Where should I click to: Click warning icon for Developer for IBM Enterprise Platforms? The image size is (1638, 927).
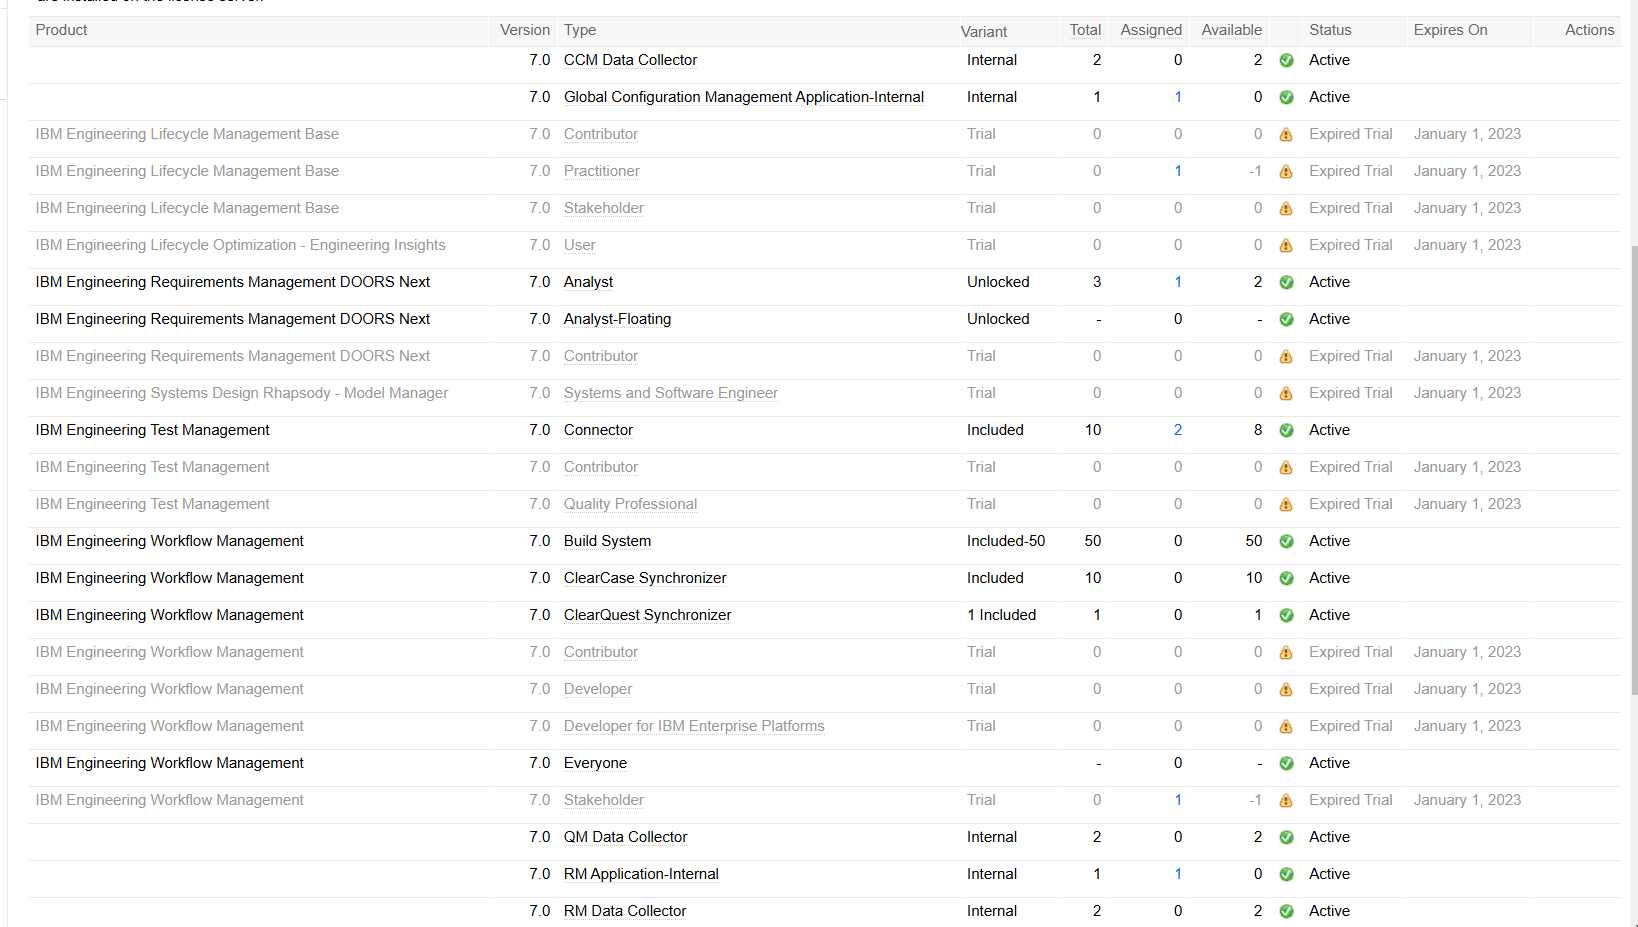tap(1287, 727)
